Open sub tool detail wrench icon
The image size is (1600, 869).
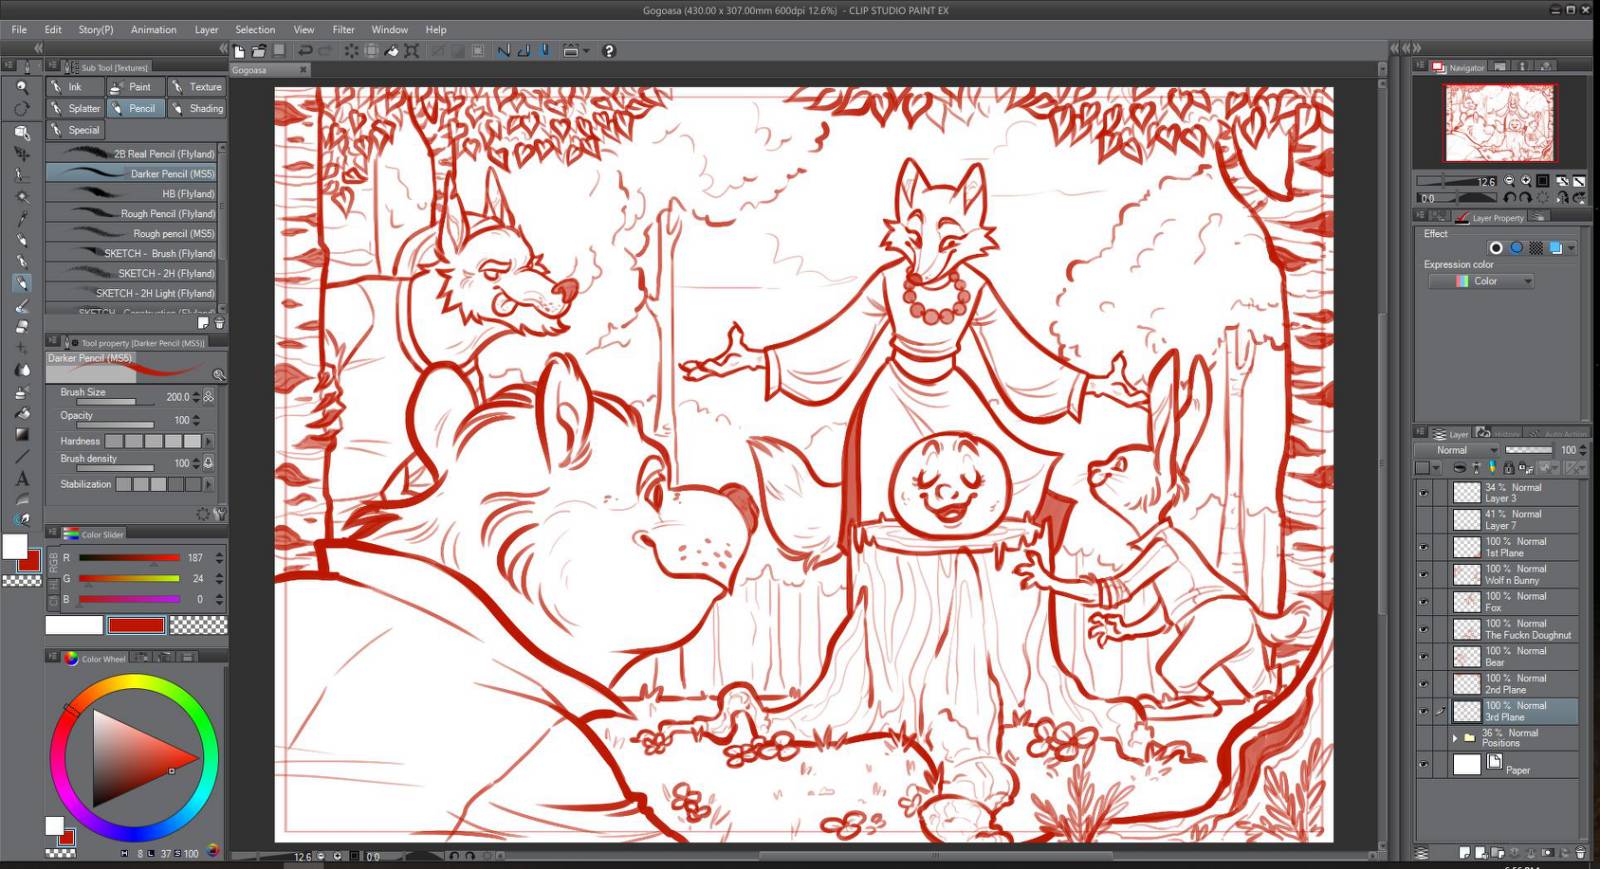coord(220,514)
